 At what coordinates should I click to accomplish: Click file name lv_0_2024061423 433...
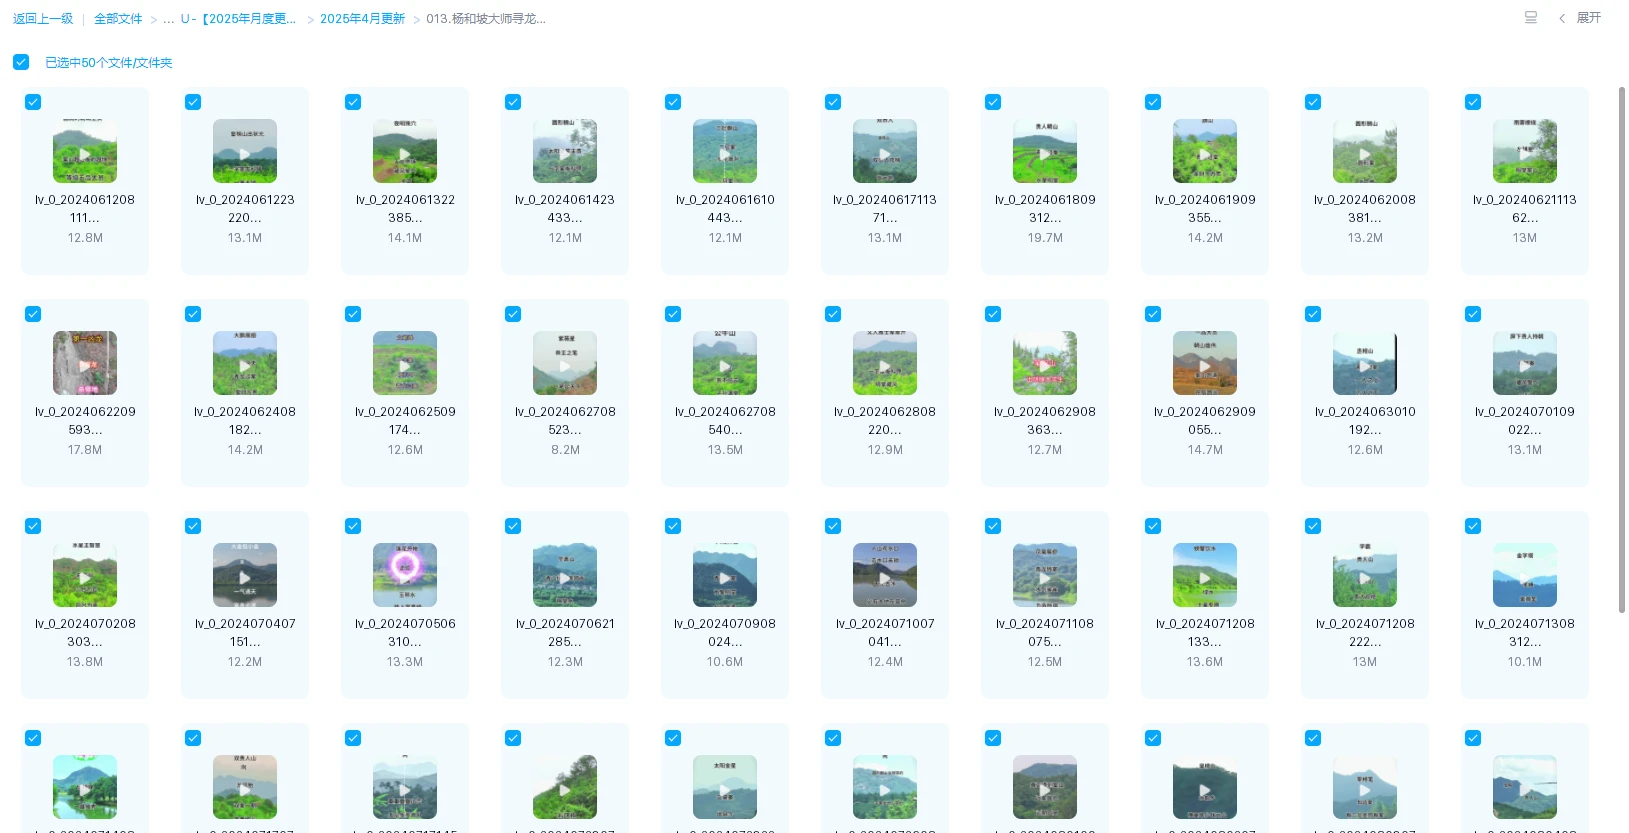tap(565, 209)
